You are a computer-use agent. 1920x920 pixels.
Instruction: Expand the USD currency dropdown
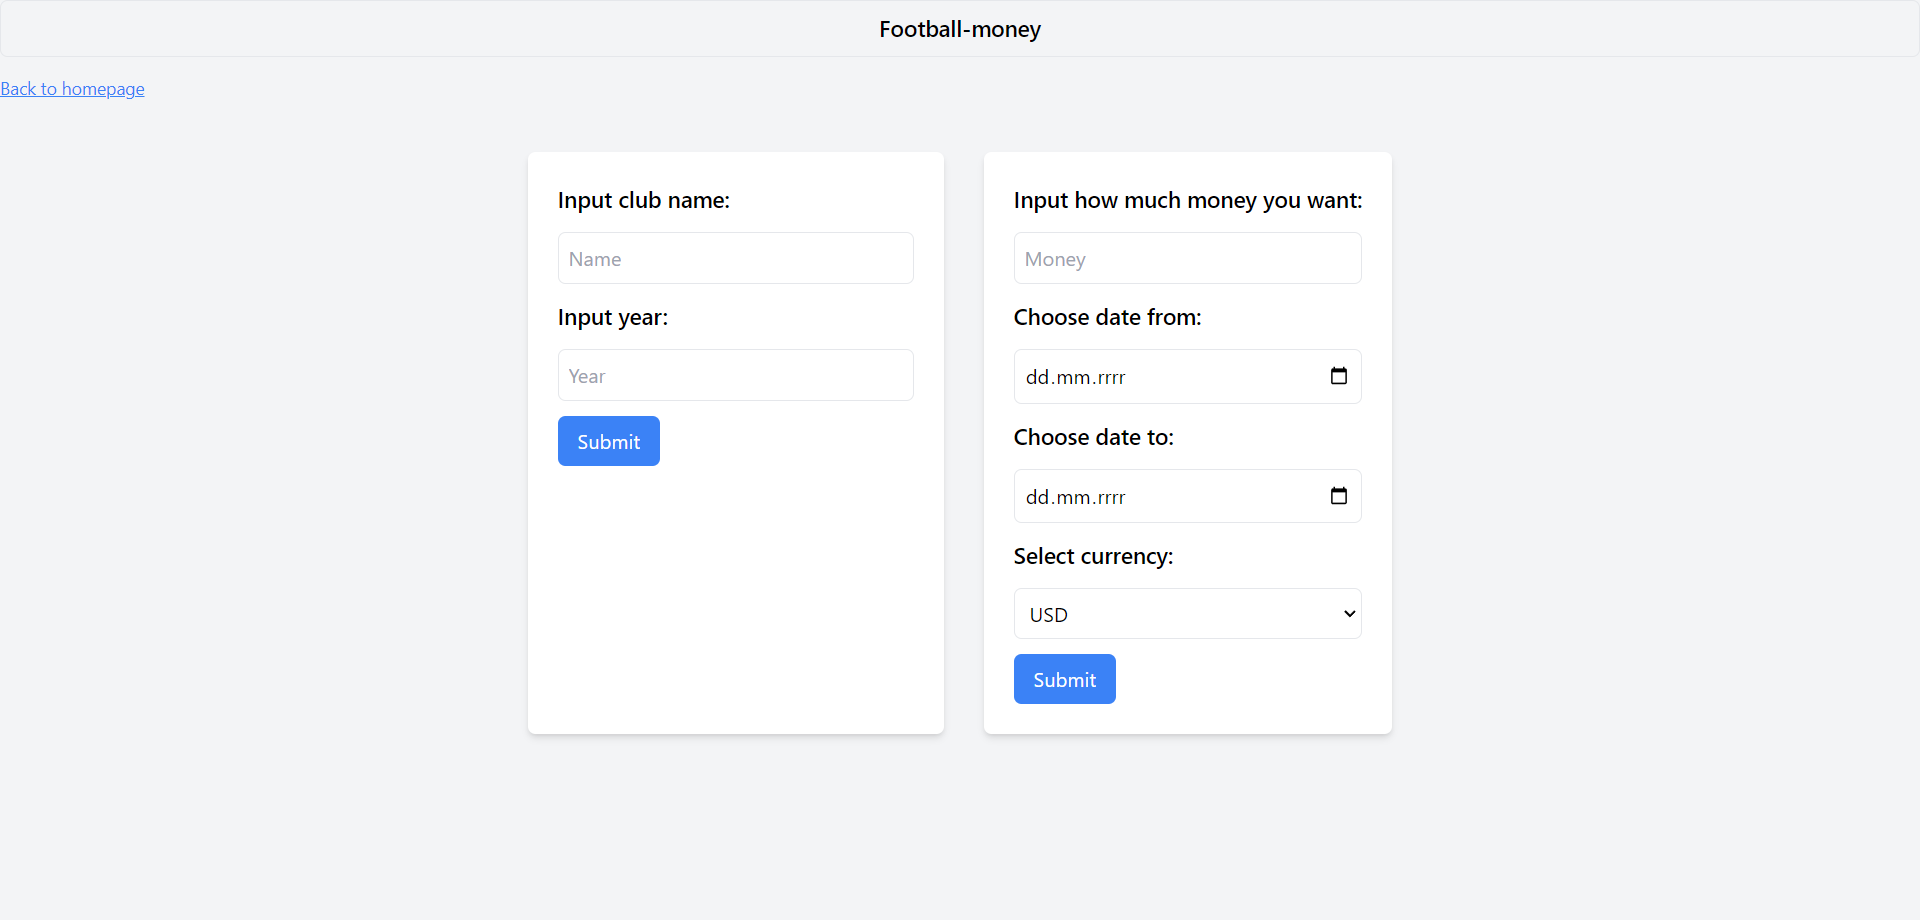(x=1187, y=614)
